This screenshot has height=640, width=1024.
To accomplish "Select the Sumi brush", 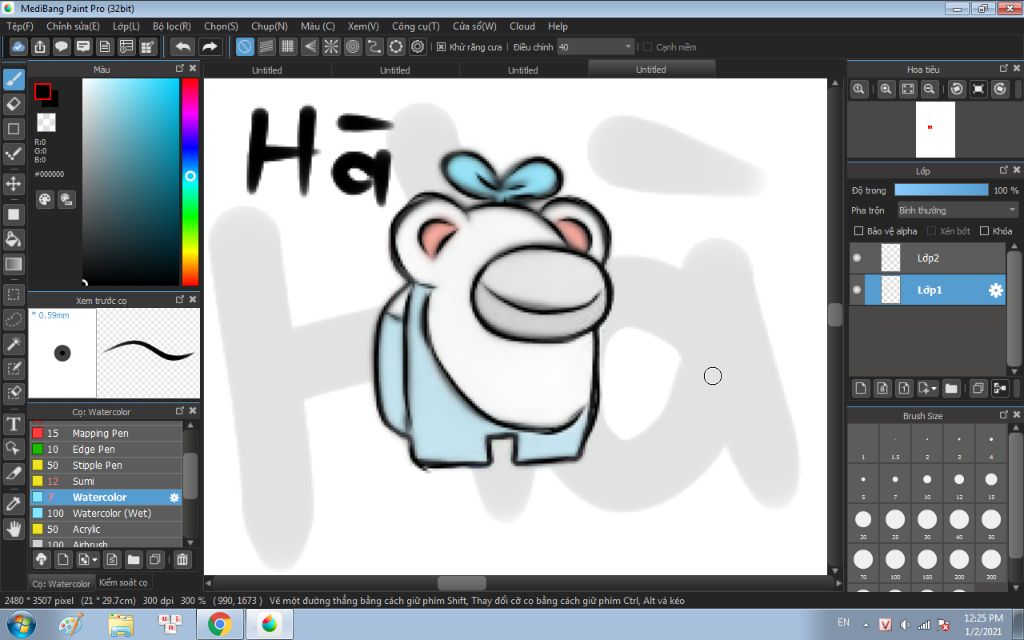I will [x=106, y=481].
